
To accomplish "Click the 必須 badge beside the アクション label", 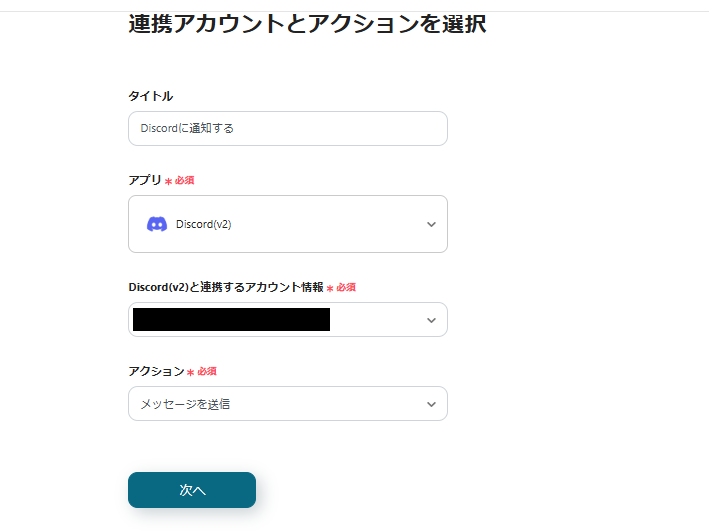I will 207,371.
